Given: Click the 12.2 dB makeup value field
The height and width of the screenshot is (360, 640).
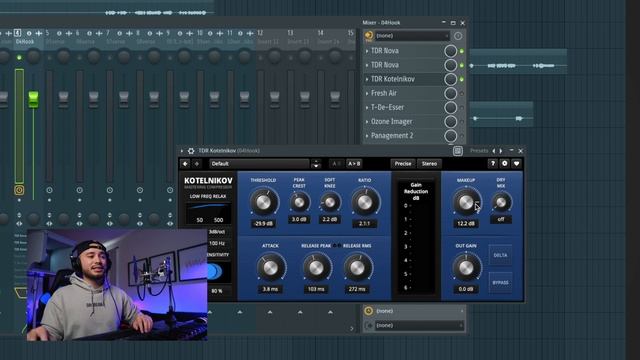Looking at the screenshot, I should tap(466, 224).
